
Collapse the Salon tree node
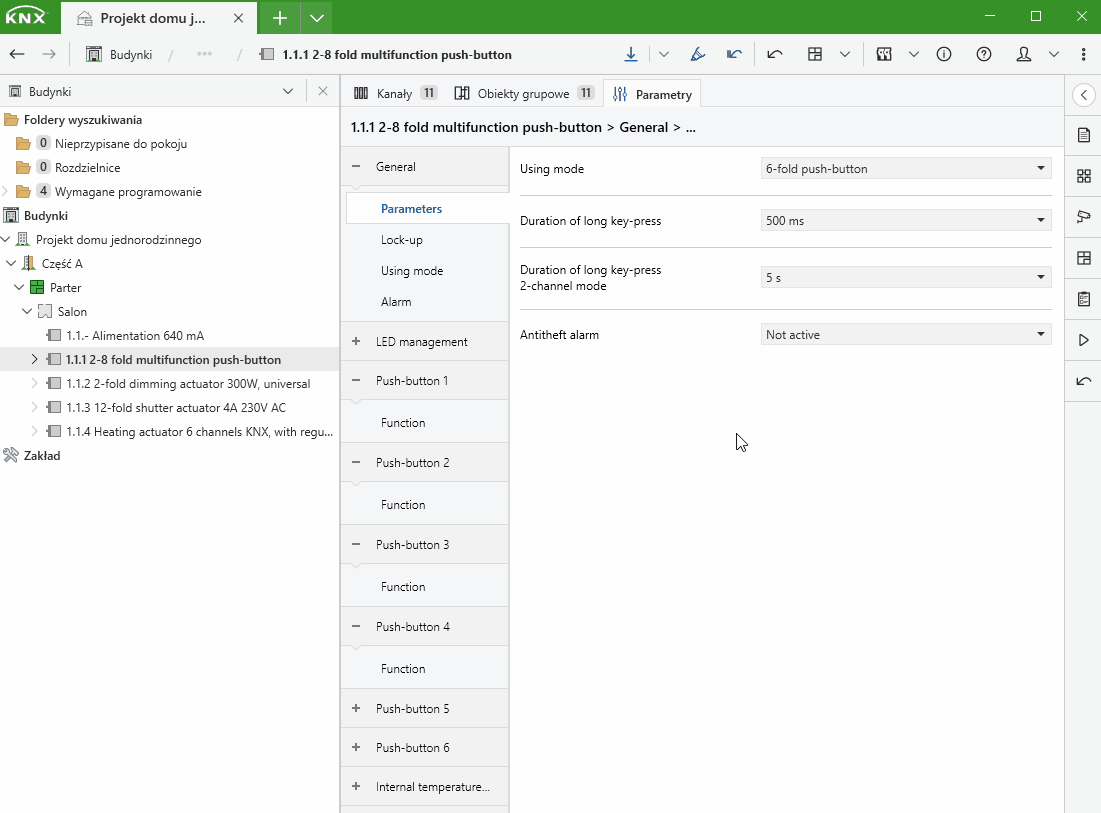click(x=27, y=312)
